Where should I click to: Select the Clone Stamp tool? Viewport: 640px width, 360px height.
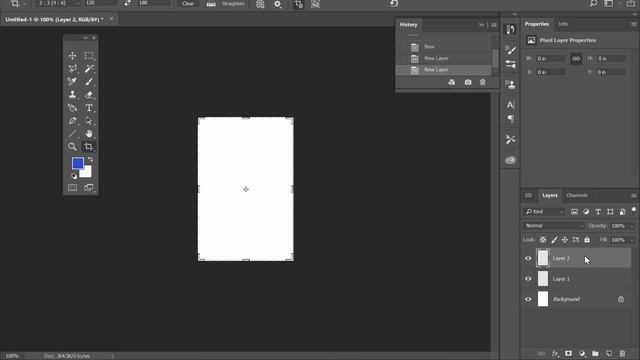pos(72,95)
